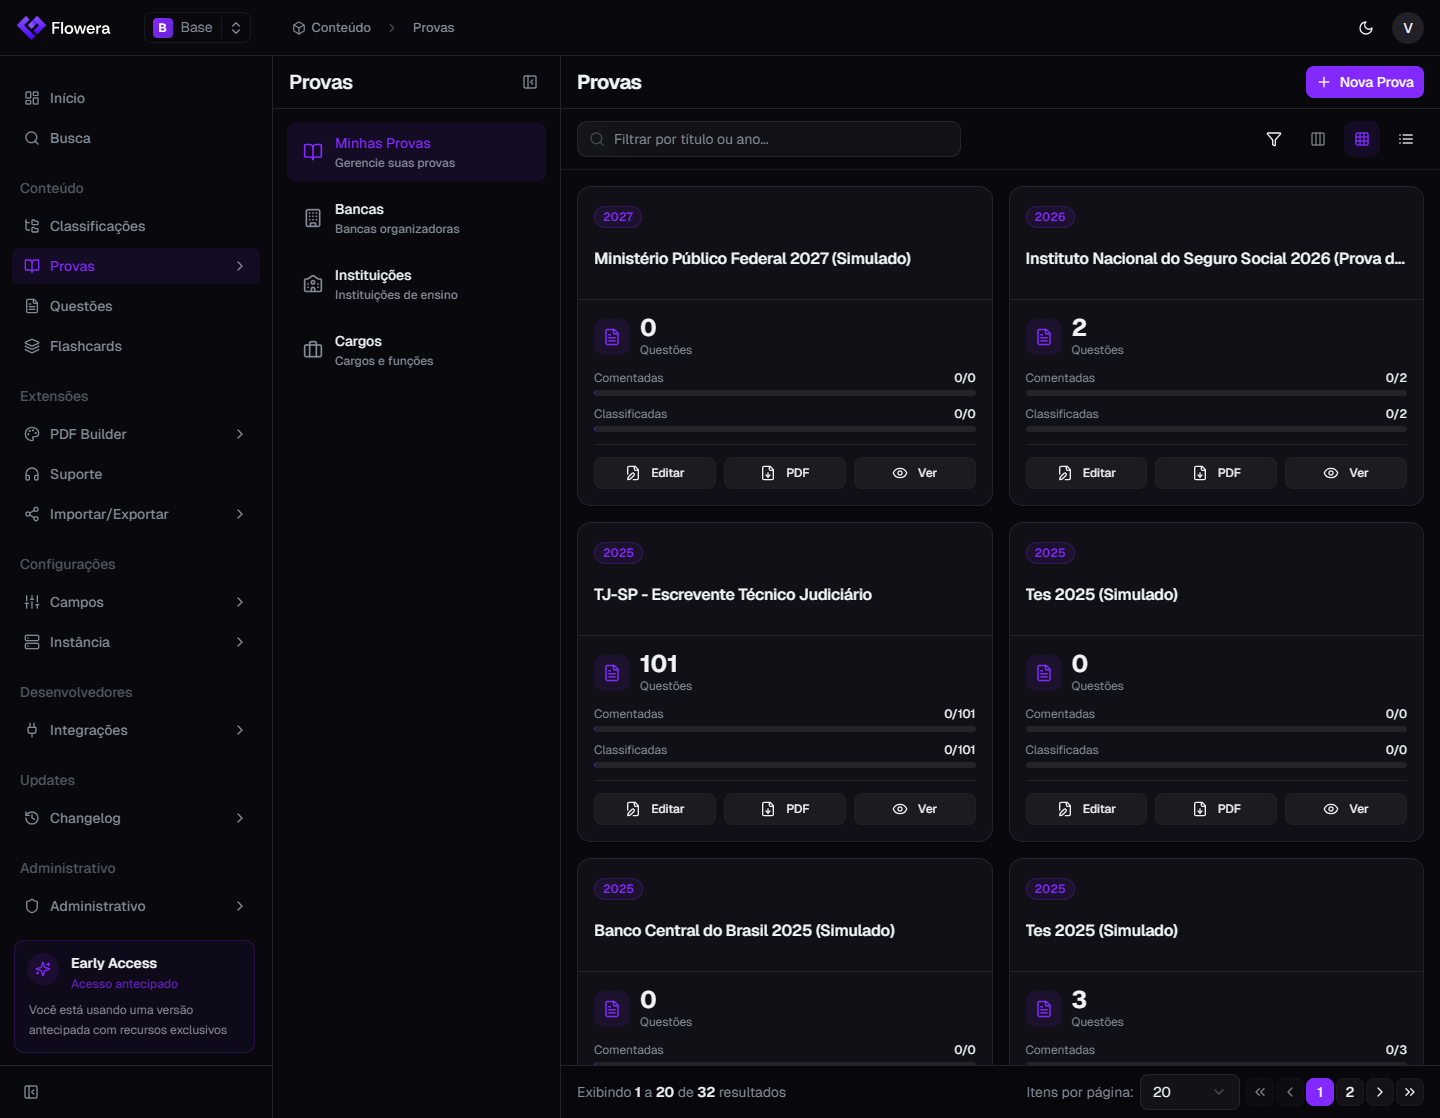Export PDF of TJ-SP Escrevente exam
1440x1118 pixels.
(x=785, y=809)
